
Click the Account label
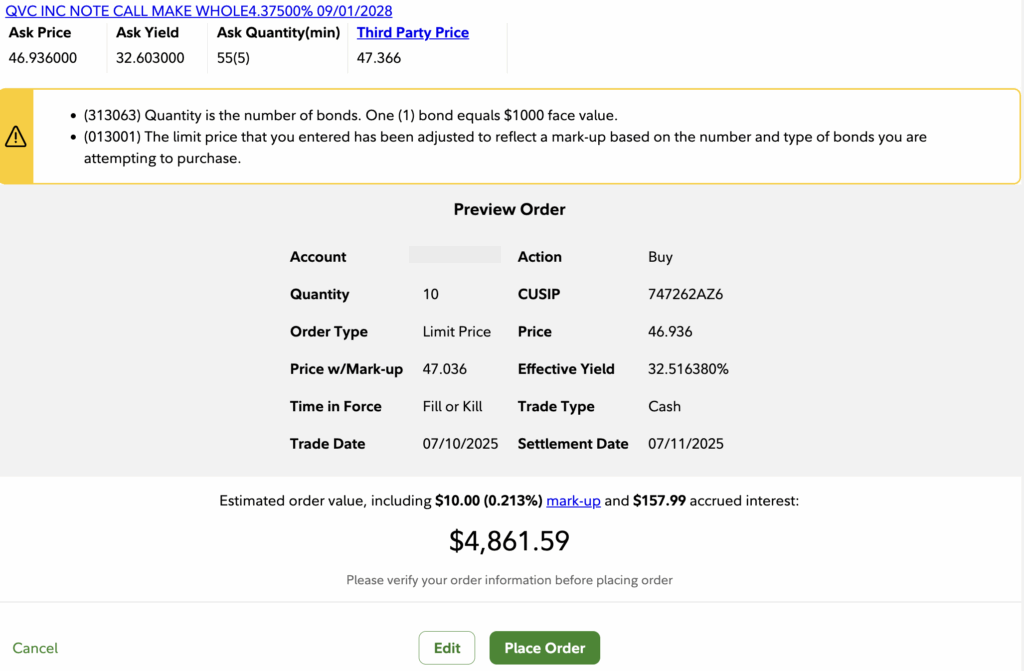tap(318, 257)
